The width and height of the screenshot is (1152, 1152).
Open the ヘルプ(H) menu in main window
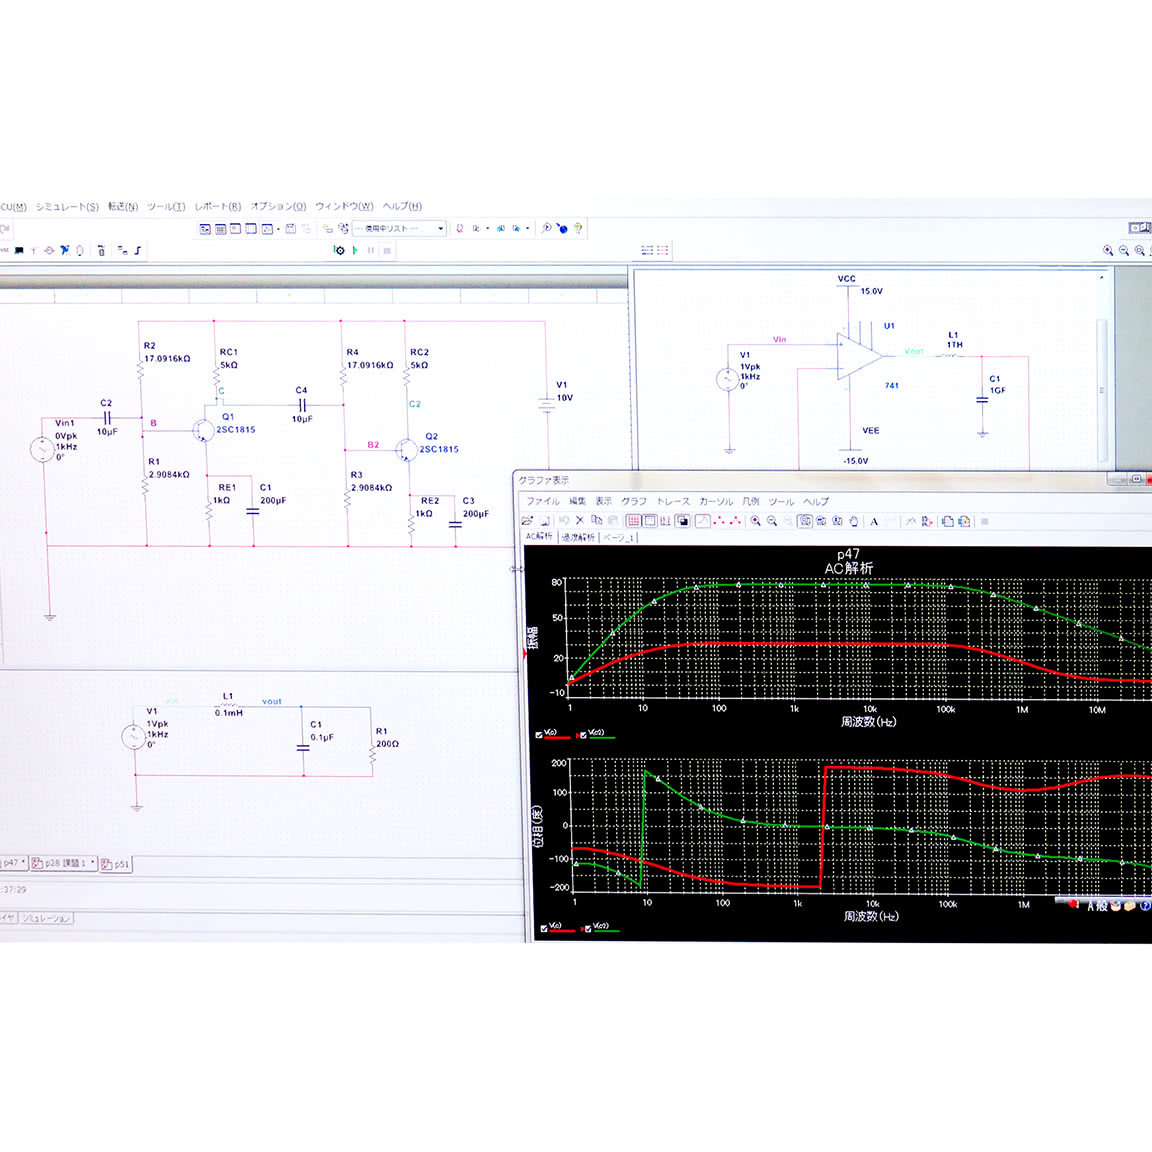click(x=402, y=206)
